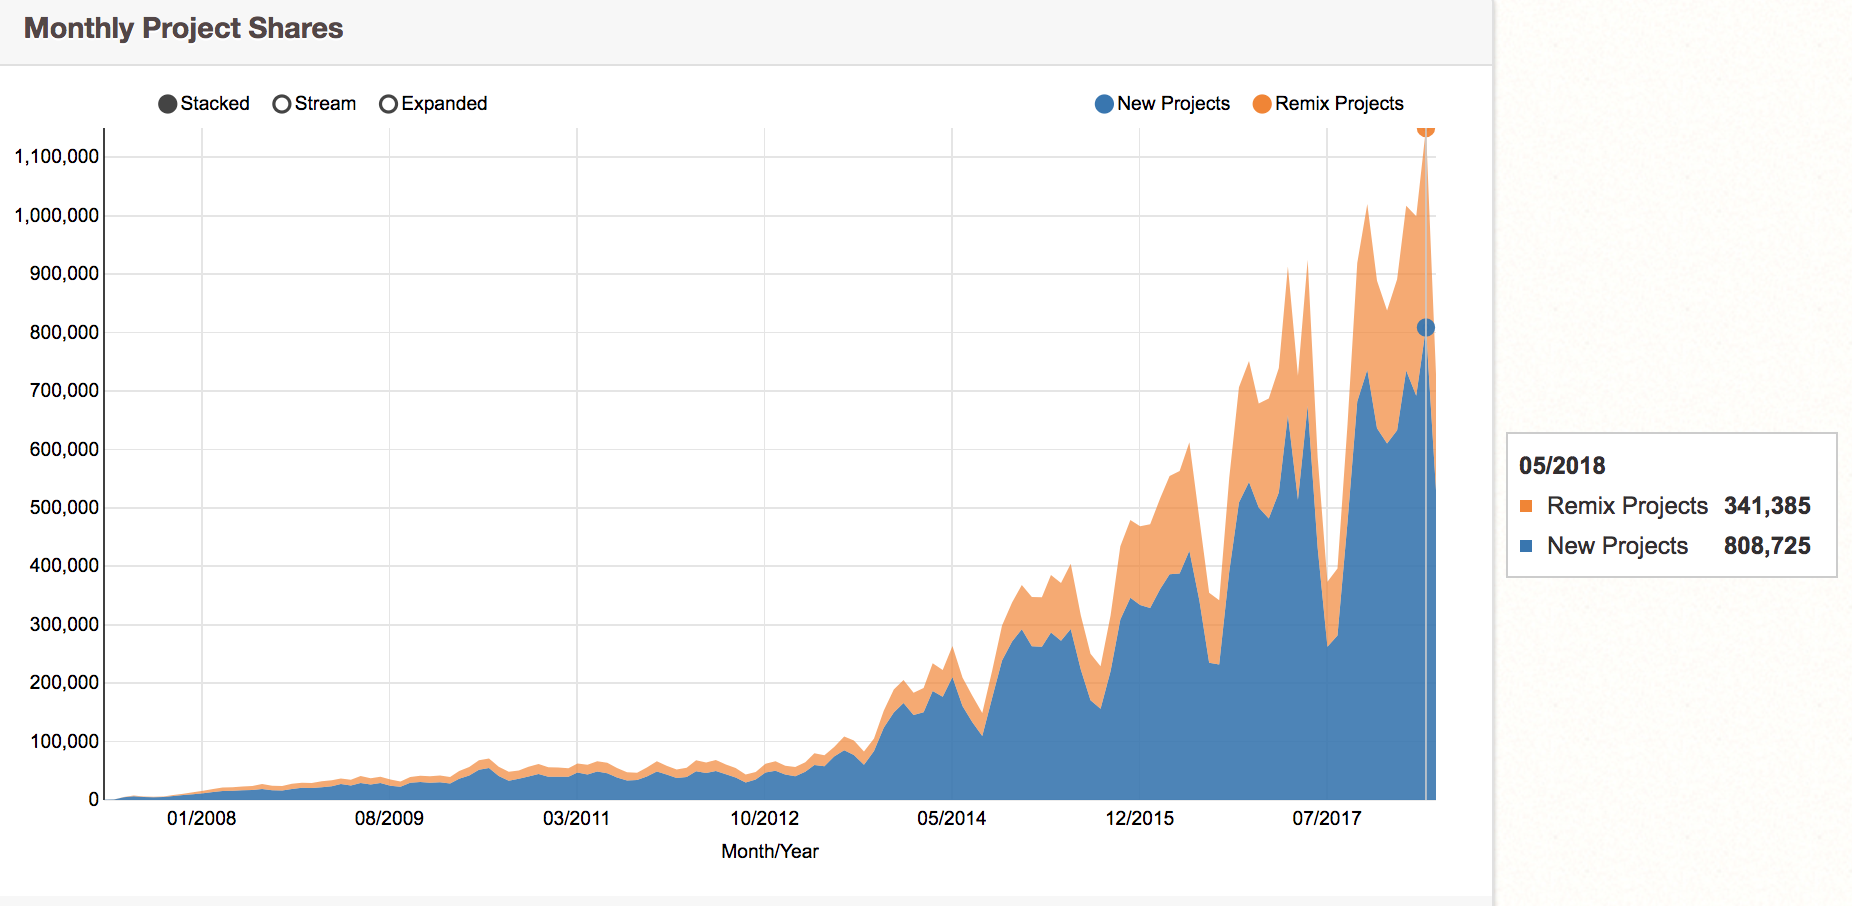
Task: Toggle the blue New Projects legend dot
Action: point(1104,104)
